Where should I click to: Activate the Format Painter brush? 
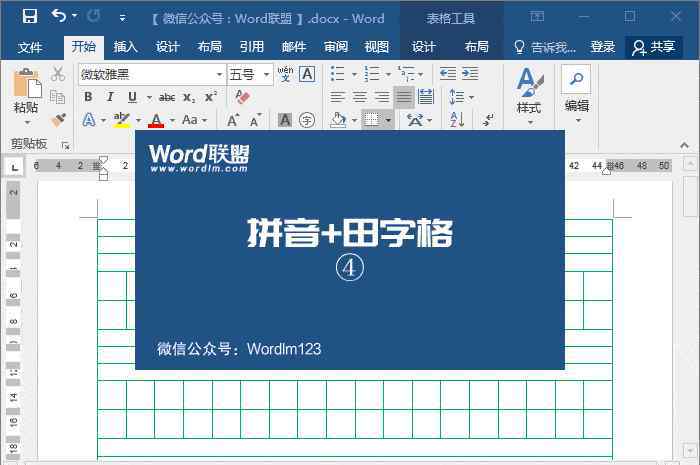point(58,120)
